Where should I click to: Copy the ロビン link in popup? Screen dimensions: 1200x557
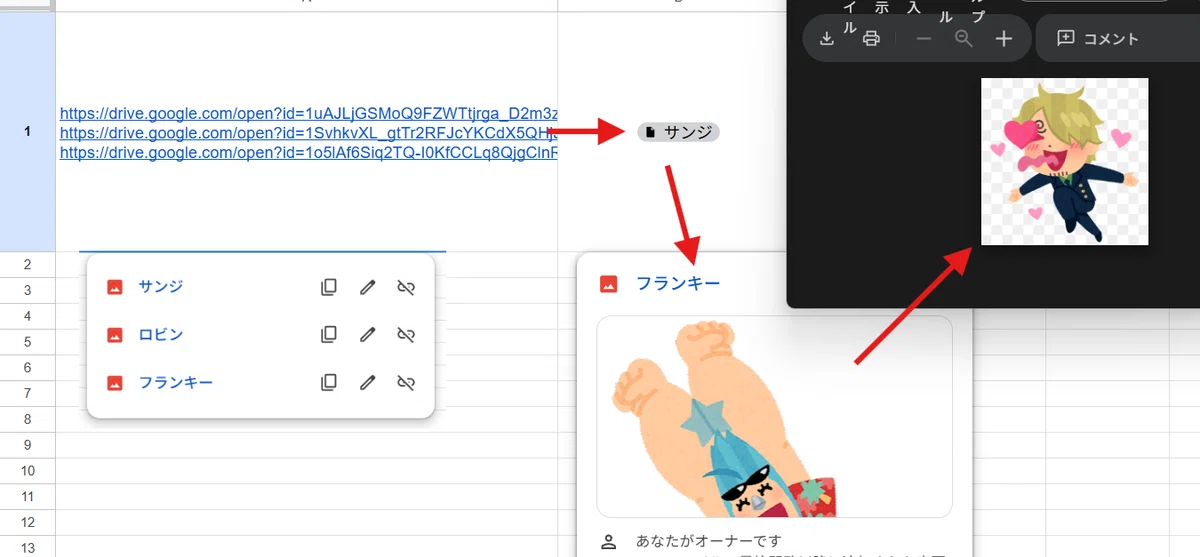(329, 335)
